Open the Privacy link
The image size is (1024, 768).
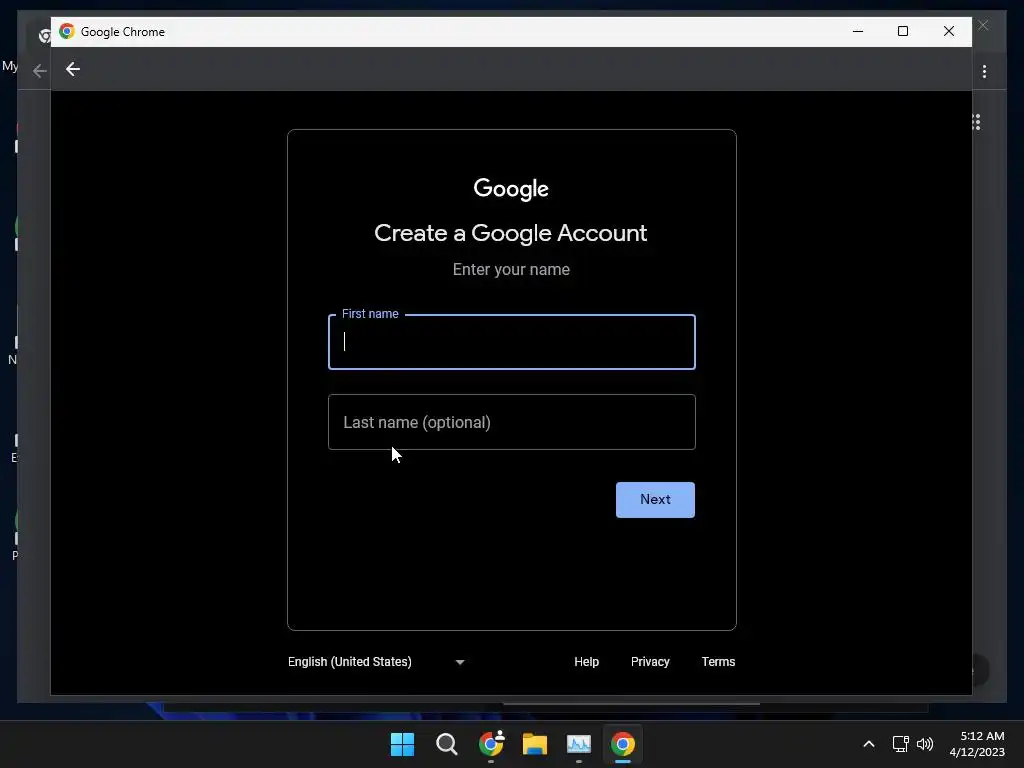[650, 662]
